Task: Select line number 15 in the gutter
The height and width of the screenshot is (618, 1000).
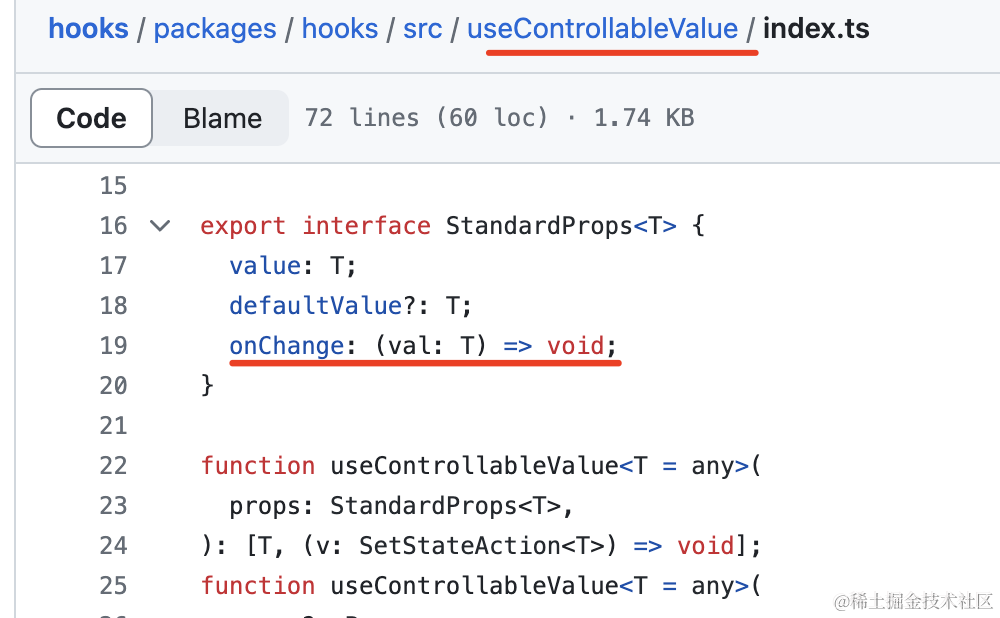Action: click(114, 186)
